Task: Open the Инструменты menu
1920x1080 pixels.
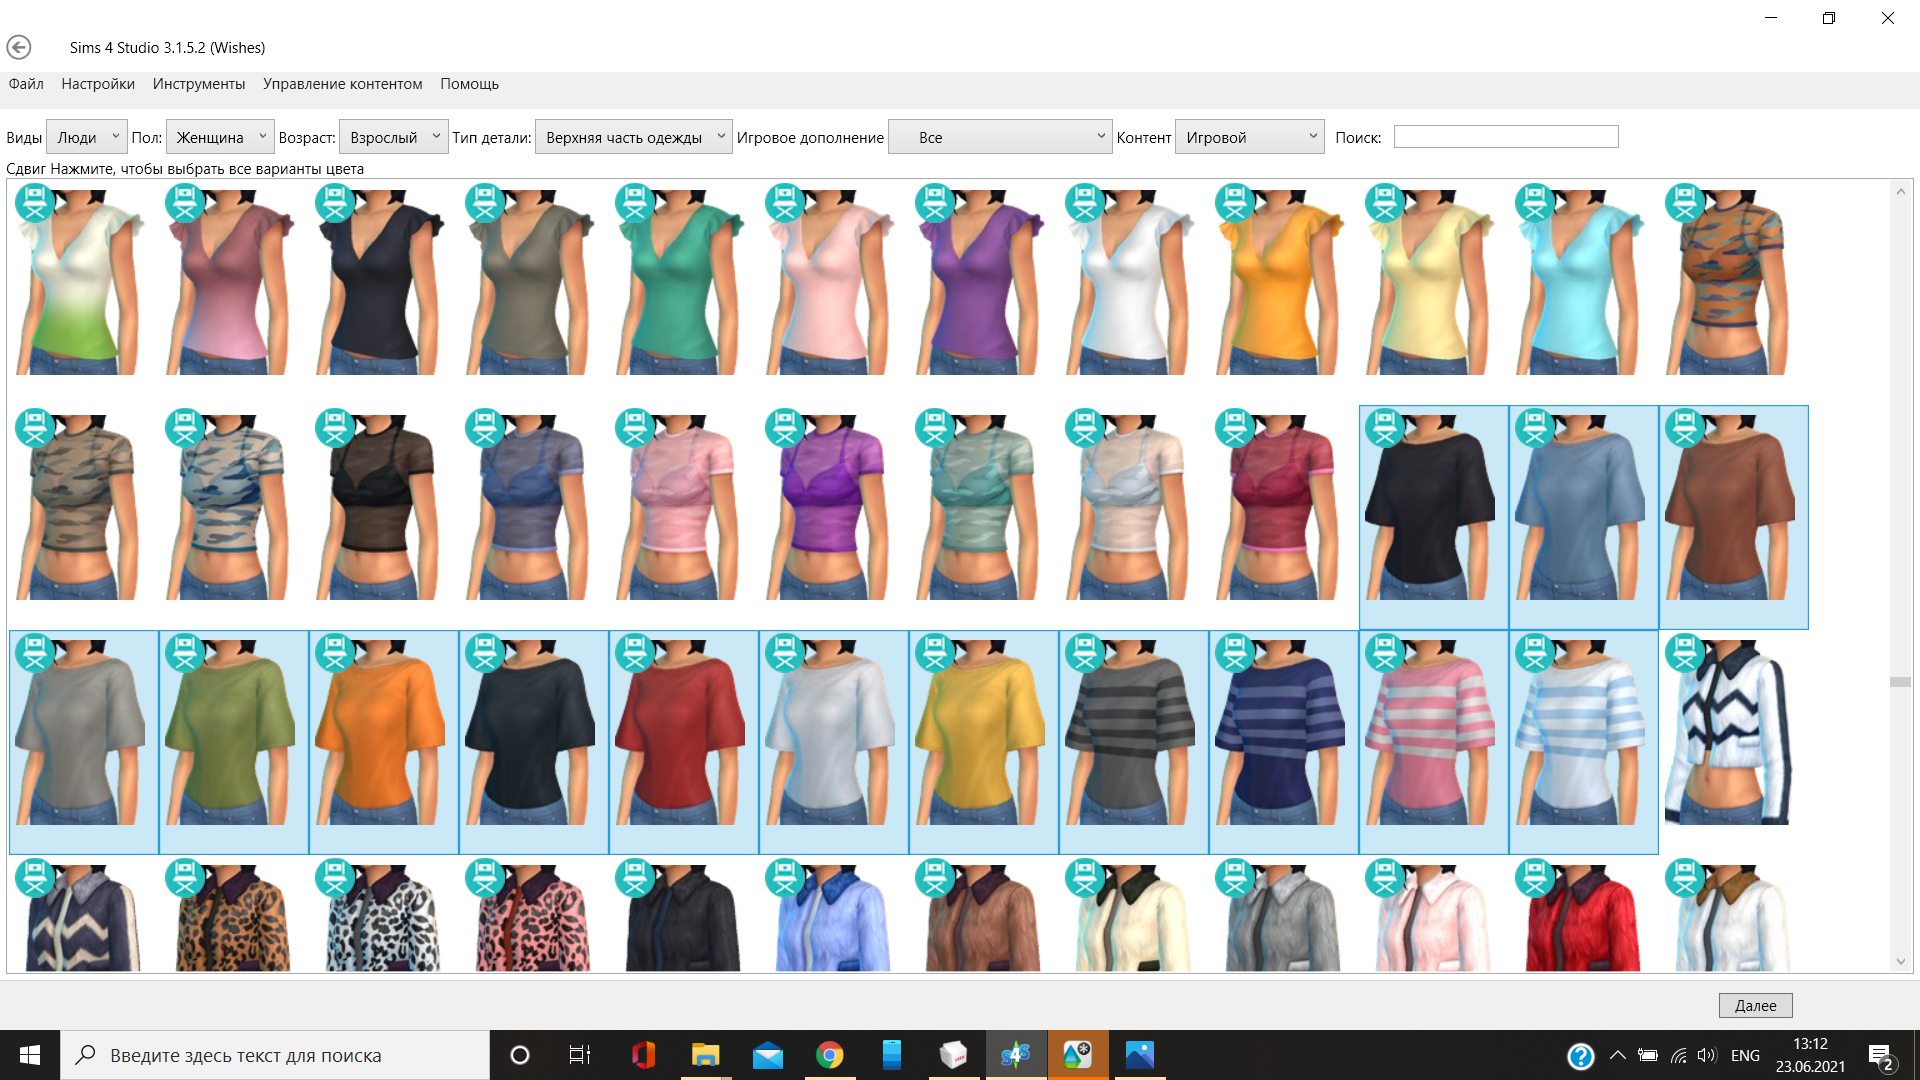Action: coord(198,84)
